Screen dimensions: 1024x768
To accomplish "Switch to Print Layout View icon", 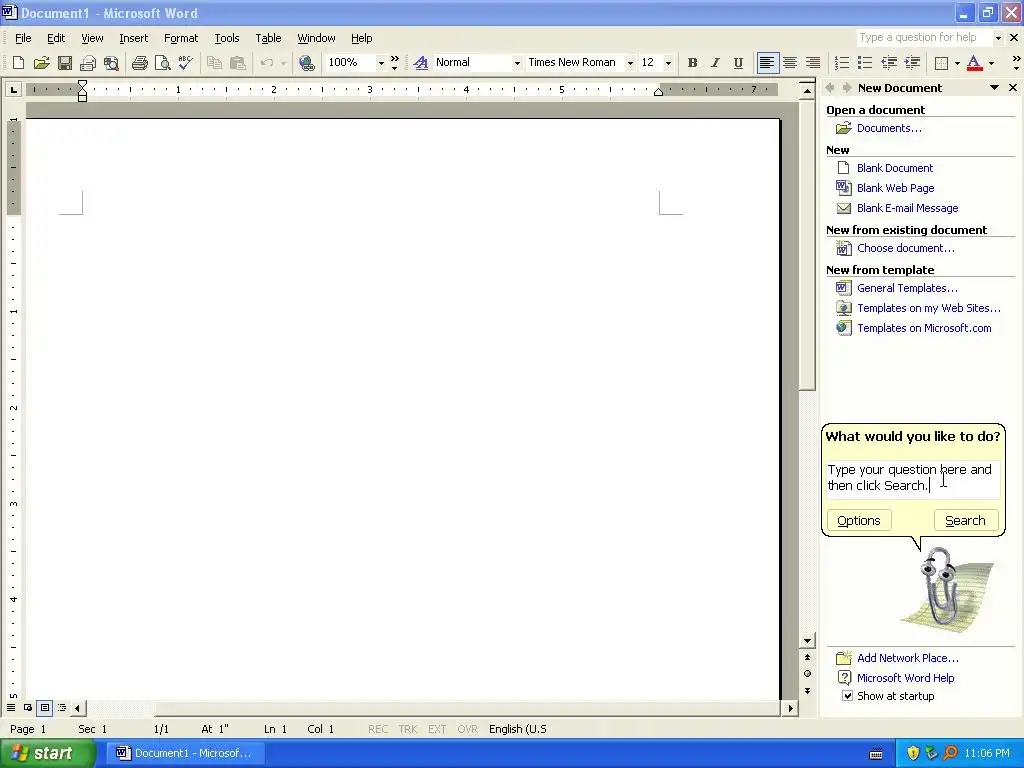I will pos(45,708).
